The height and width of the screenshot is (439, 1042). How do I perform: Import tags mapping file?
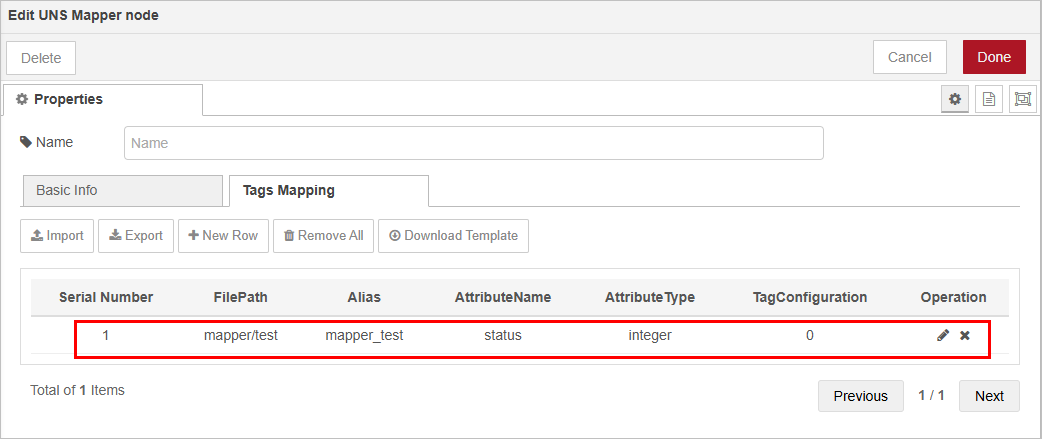(57, 236)
